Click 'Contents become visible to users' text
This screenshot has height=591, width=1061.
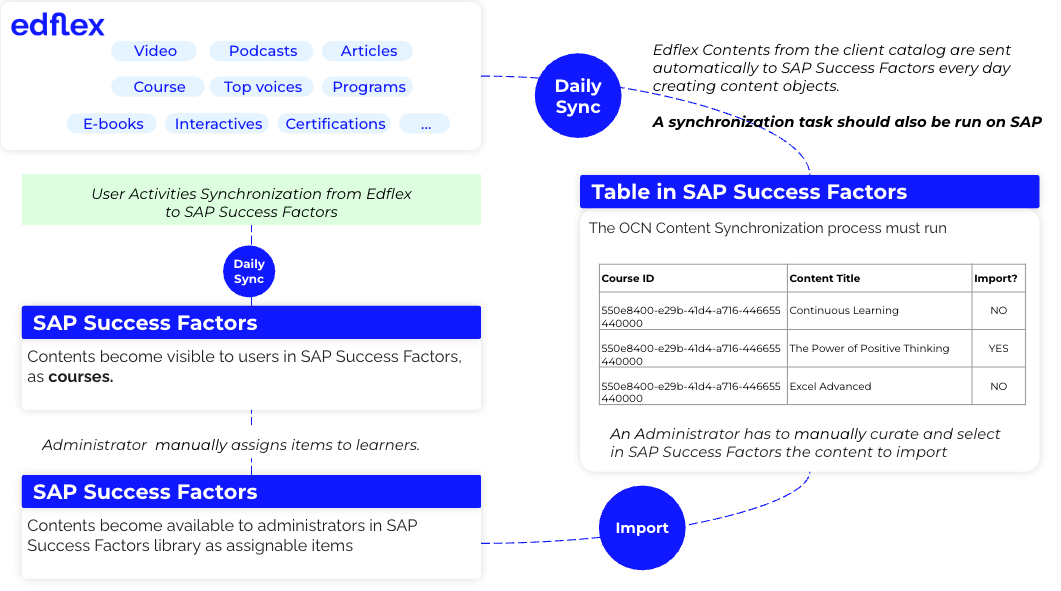coord(244,366)
